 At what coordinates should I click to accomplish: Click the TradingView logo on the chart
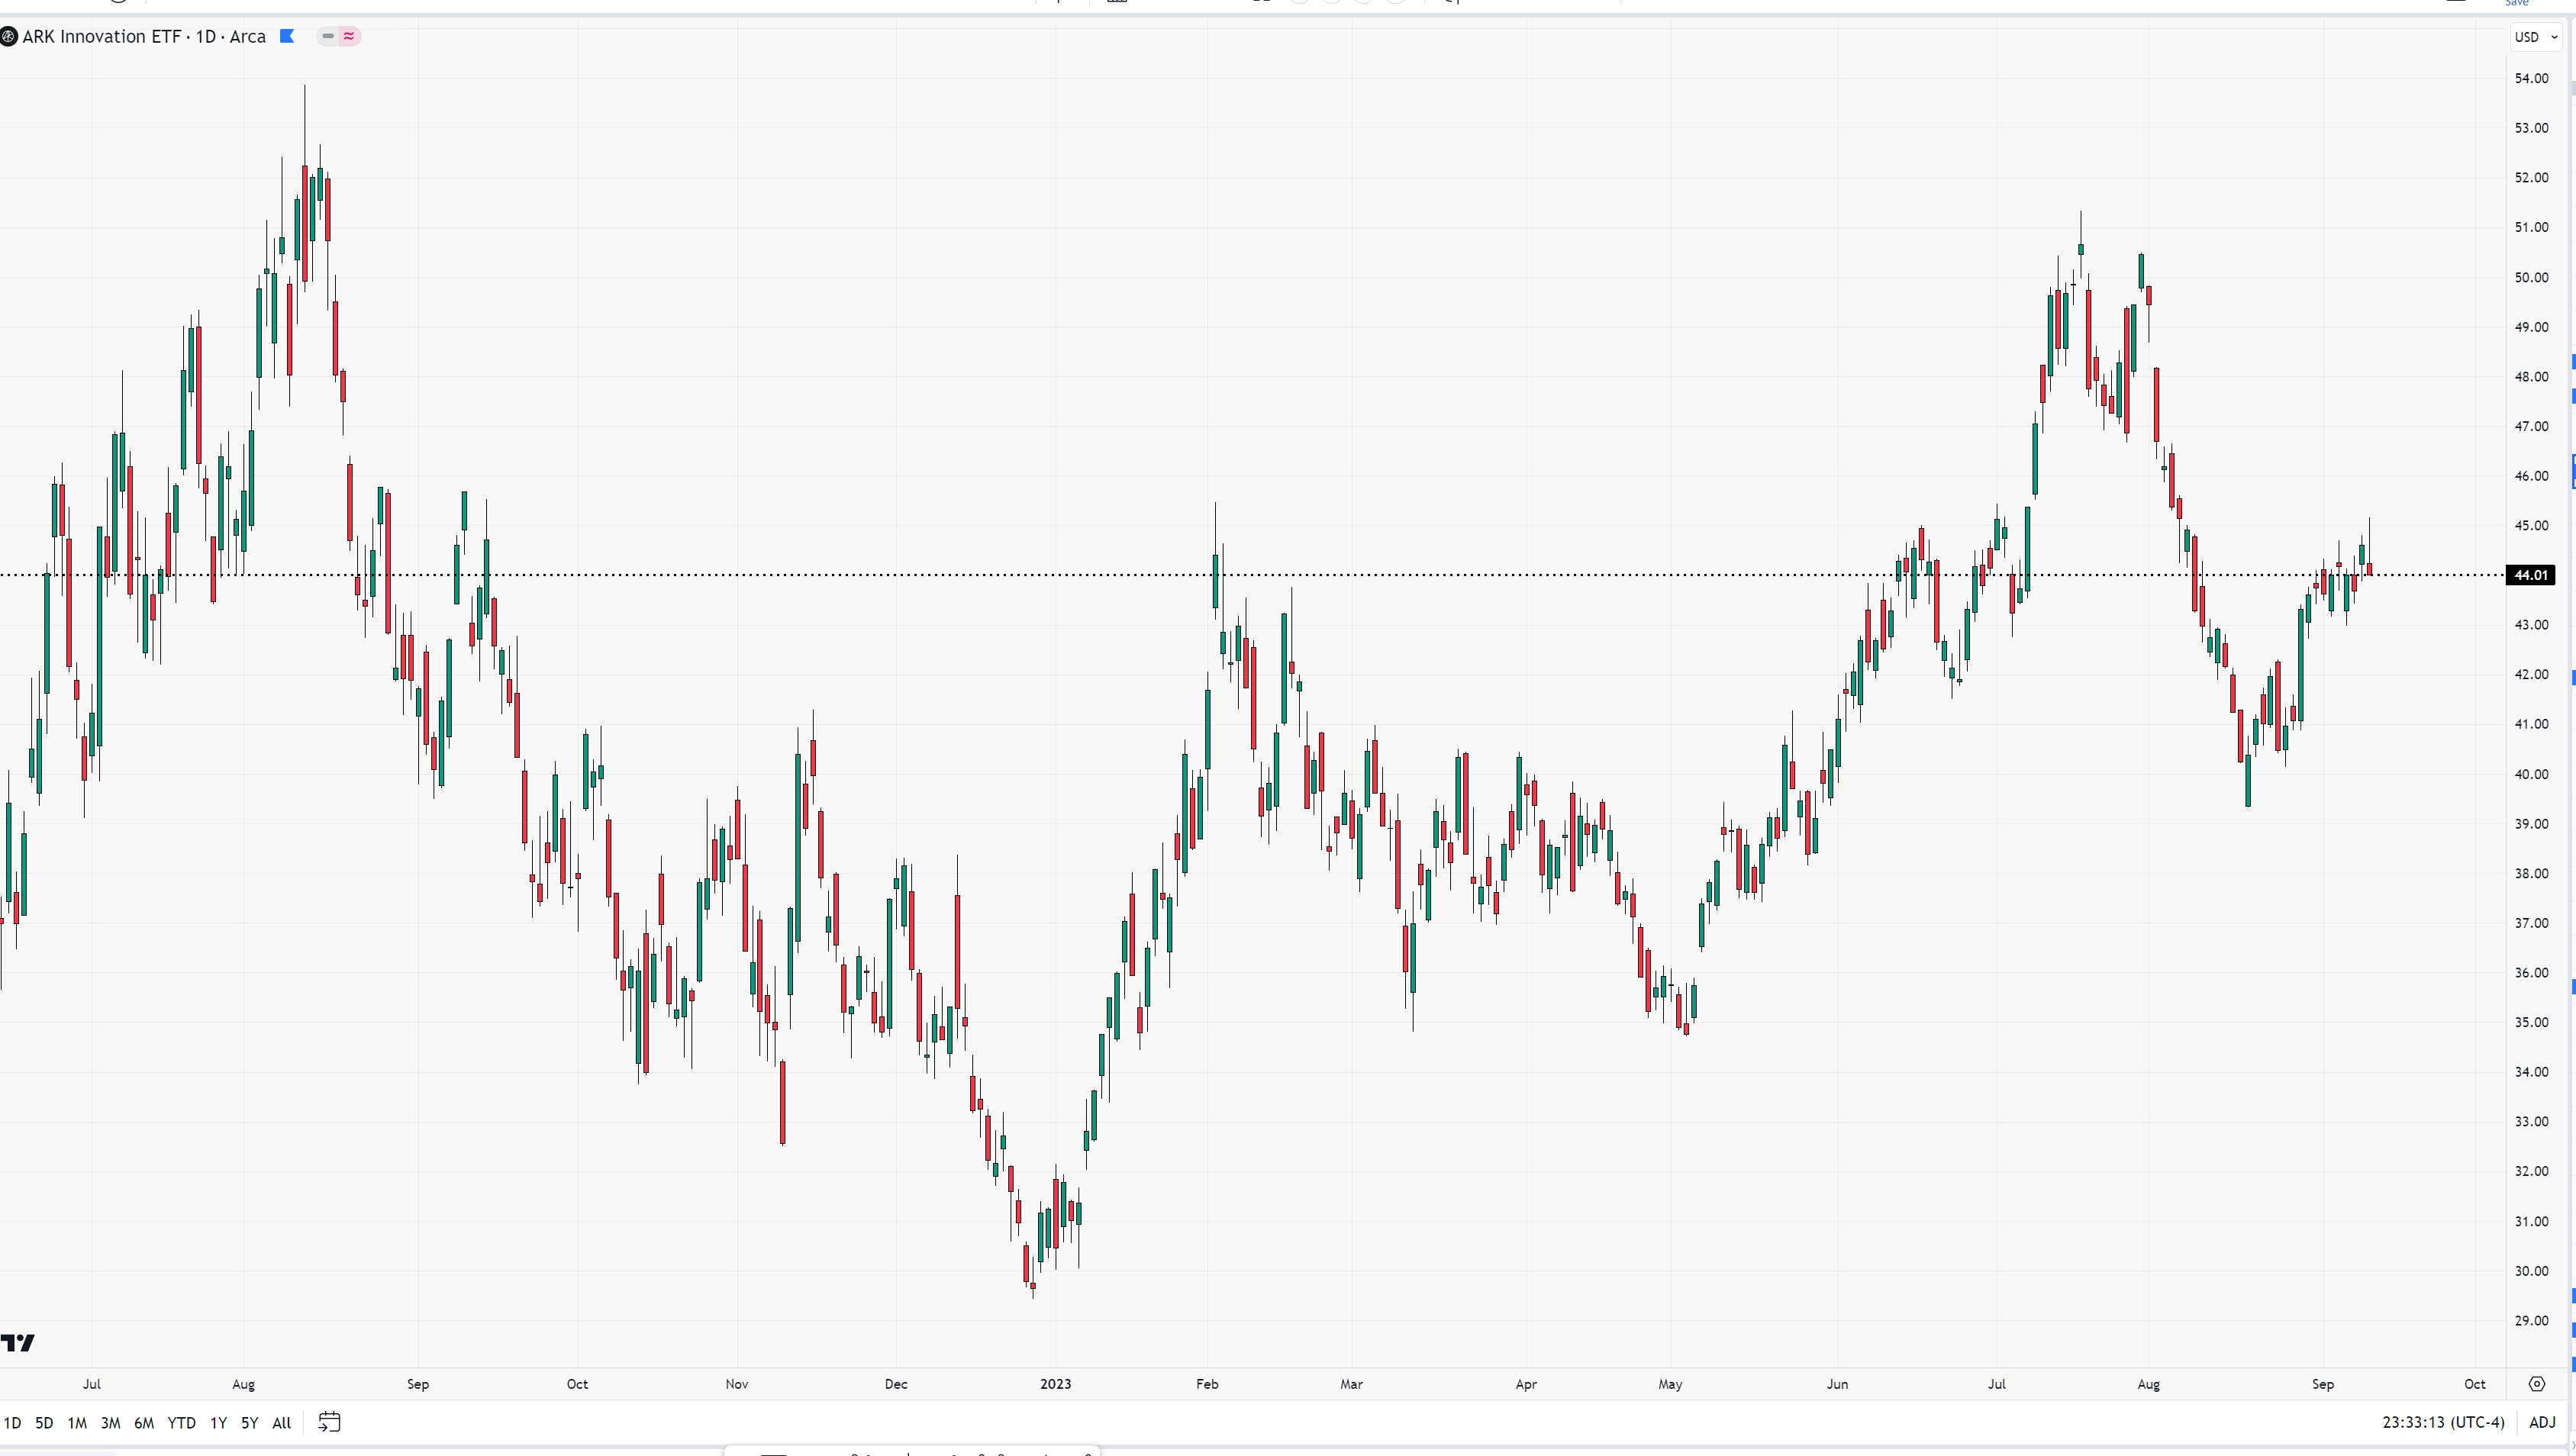pyautogui.click(x=17, y=1342)
